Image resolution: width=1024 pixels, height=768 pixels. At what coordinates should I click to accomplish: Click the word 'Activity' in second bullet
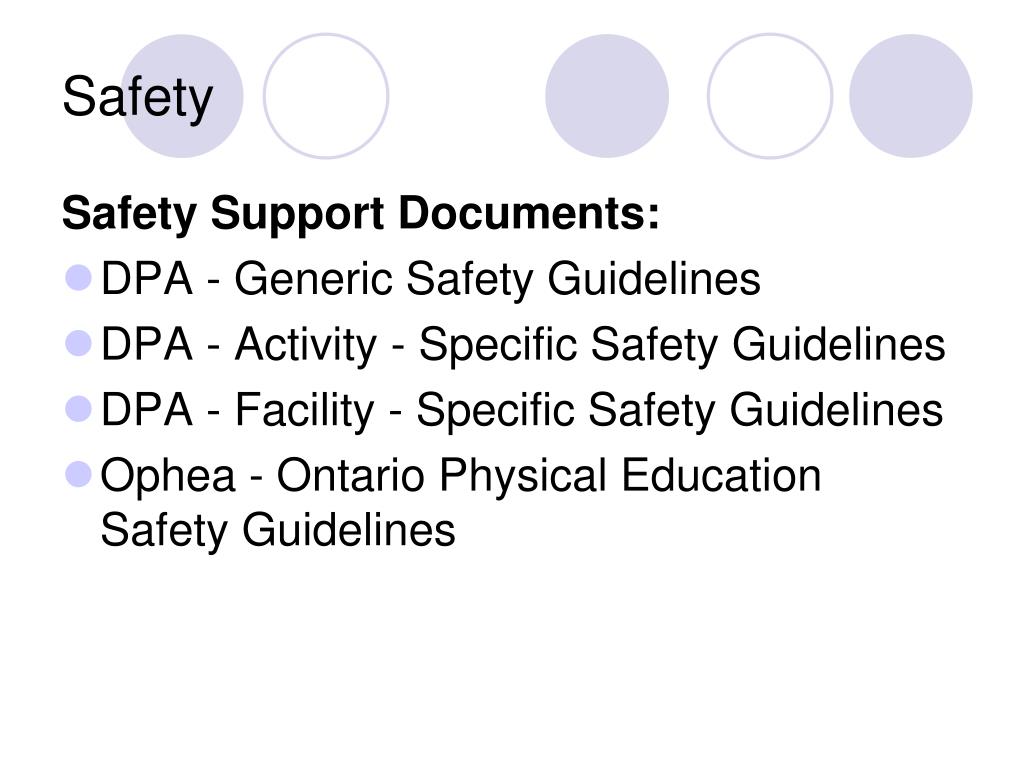coord(306,345)
